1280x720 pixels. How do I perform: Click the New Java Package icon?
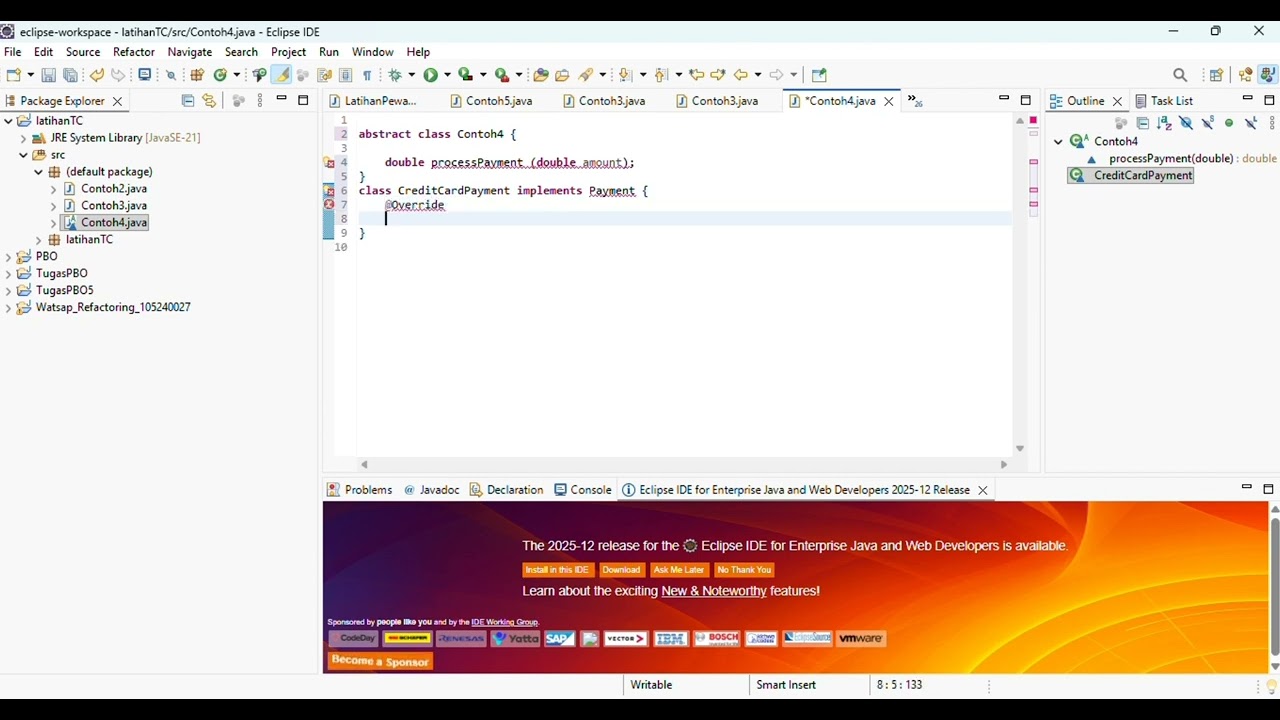197,75
